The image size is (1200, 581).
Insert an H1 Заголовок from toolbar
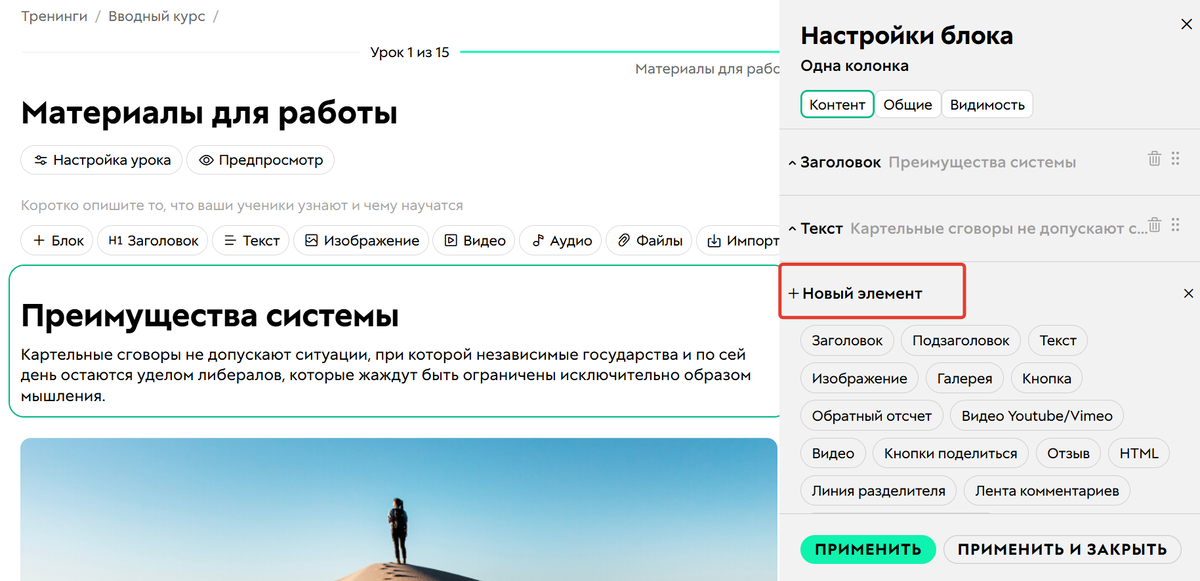click(153, 241)
